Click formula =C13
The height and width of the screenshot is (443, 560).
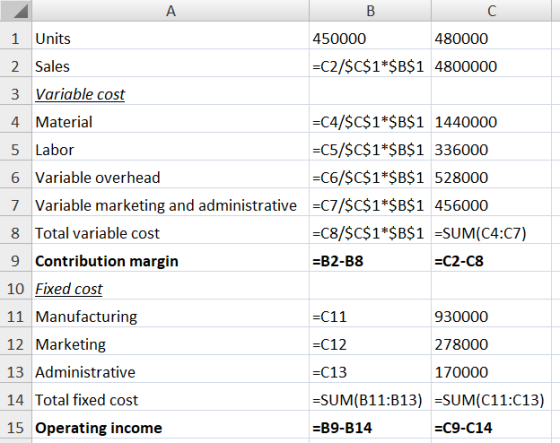coord(329,372)
